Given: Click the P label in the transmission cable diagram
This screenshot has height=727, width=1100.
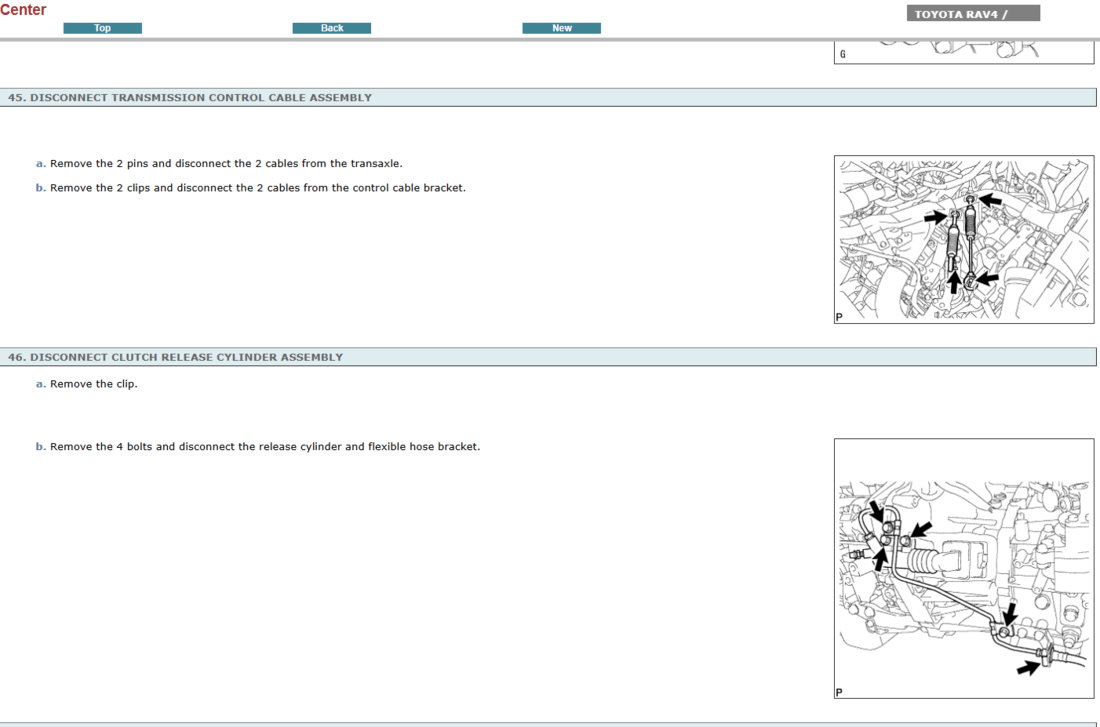Looking at the screenshot, I should 839,318.
